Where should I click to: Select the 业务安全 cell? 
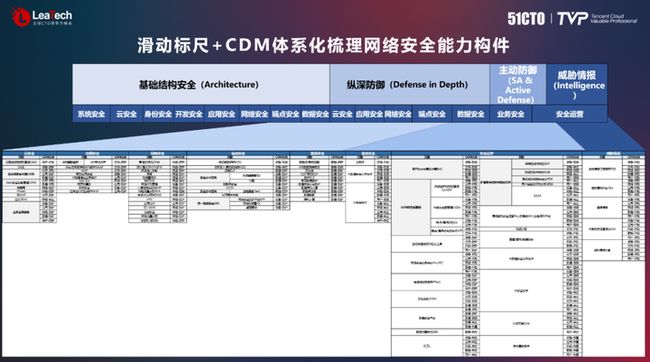tap(511, 114)
